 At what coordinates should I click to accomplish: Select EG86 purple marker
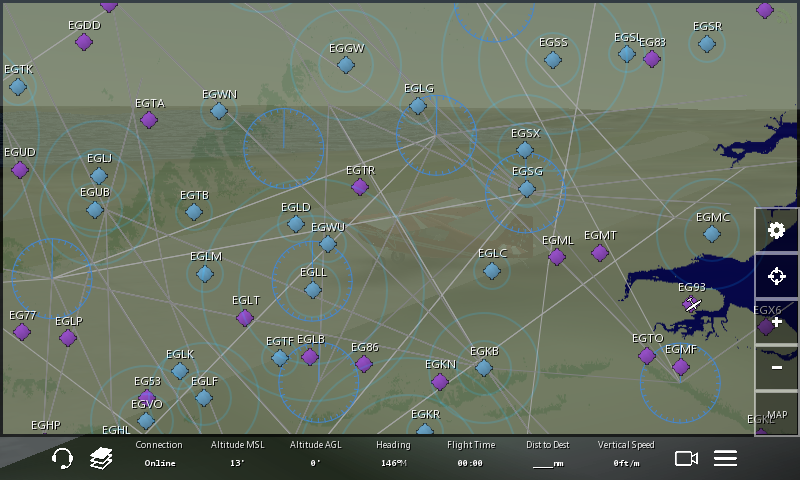pyautogui.click(x=364, y=364)
